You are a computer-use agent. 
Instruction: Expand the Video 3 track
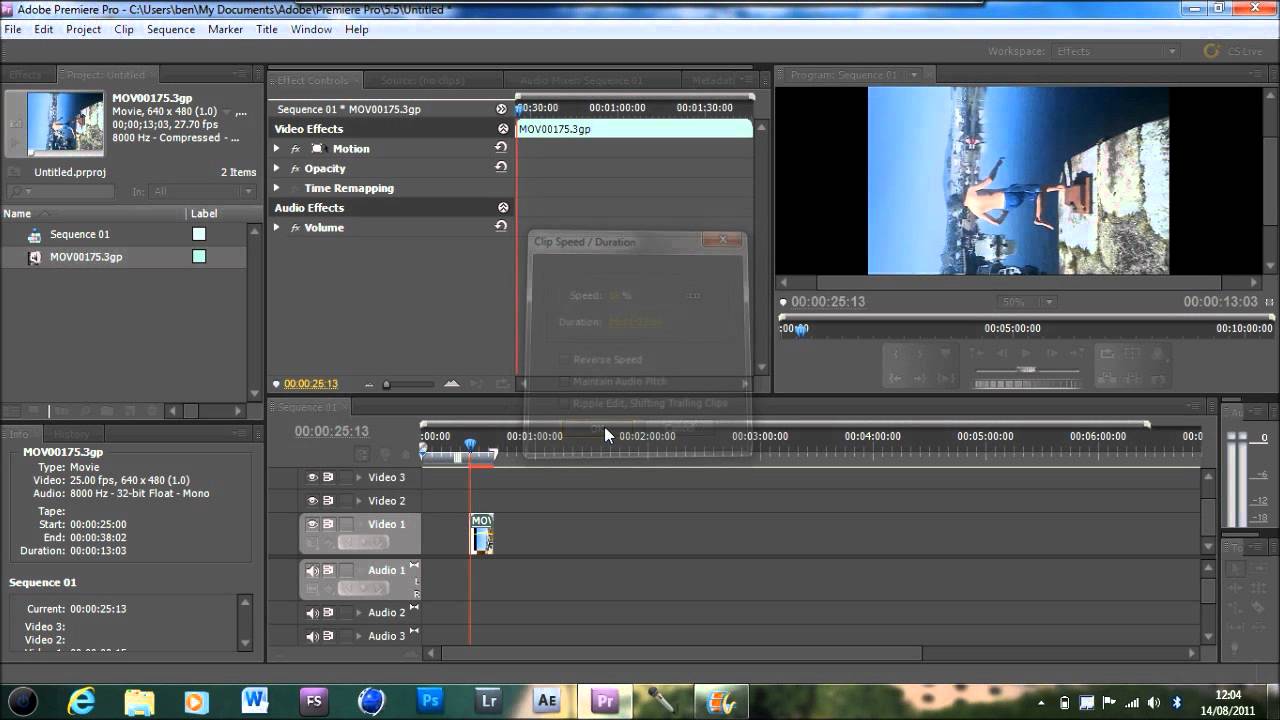pos(359,477)
